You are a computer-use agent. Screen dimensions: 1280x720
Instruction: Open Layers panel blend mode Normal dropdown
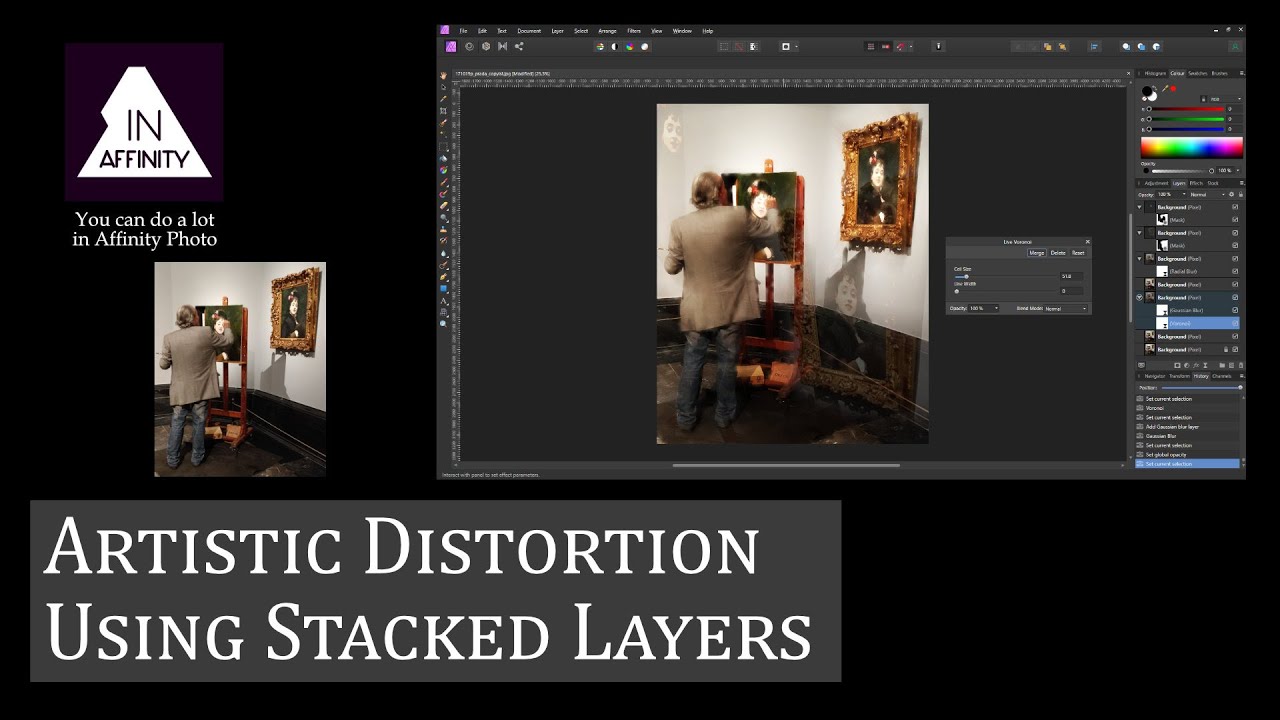[x=1208, y=194]
